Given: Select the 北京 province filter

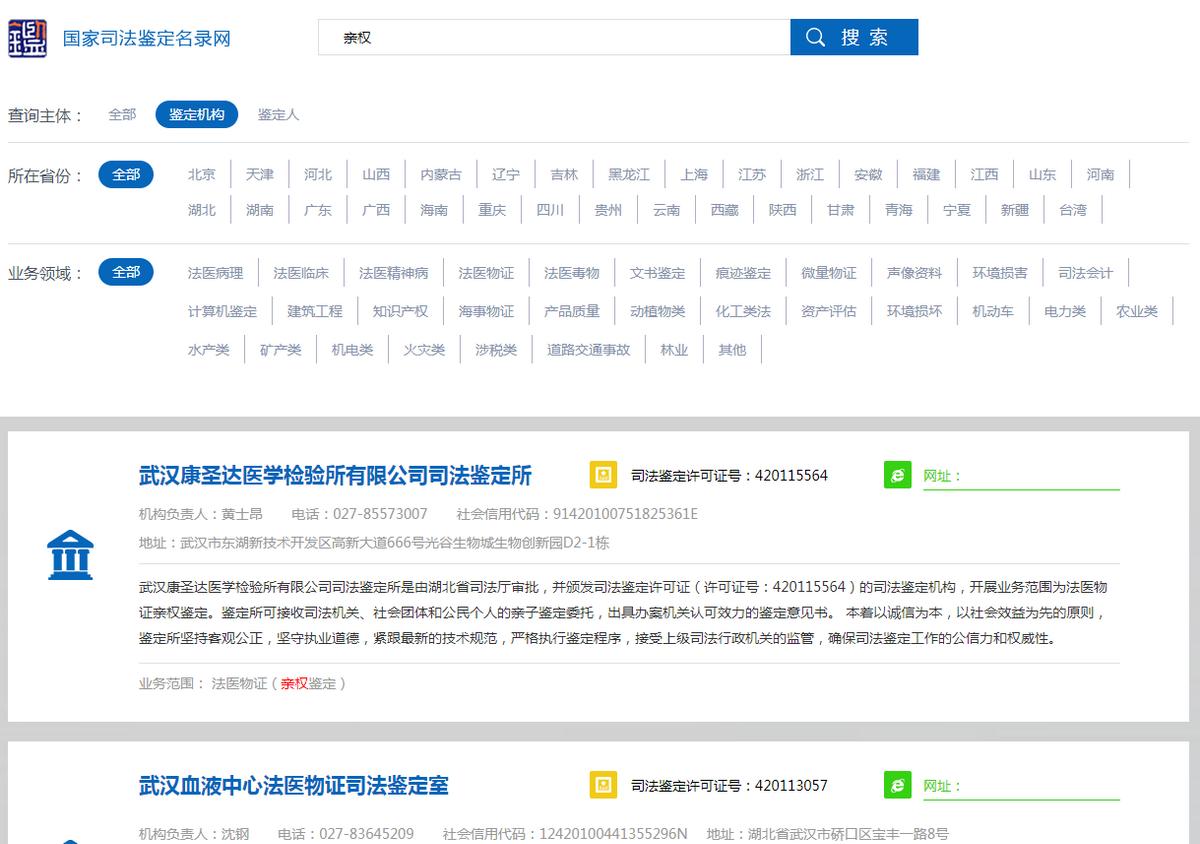Looking at the screenshot, I should point(201,174).
